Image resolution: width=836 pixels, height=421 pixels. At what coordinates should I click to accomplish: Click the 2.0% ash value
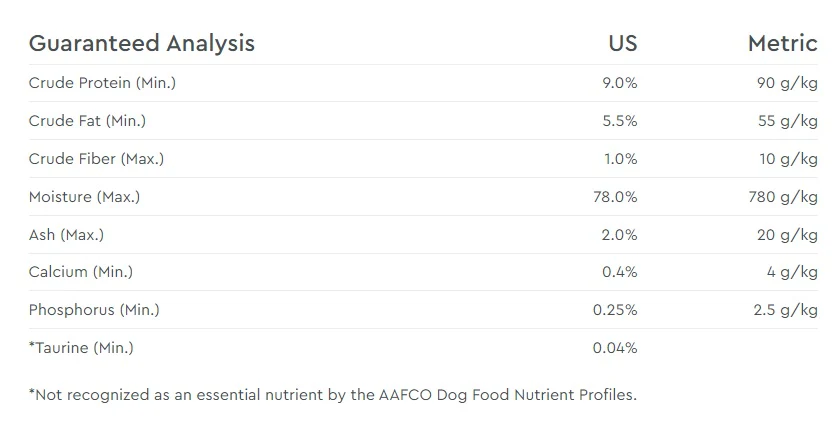pyautogui.click(x=620, y=234)
